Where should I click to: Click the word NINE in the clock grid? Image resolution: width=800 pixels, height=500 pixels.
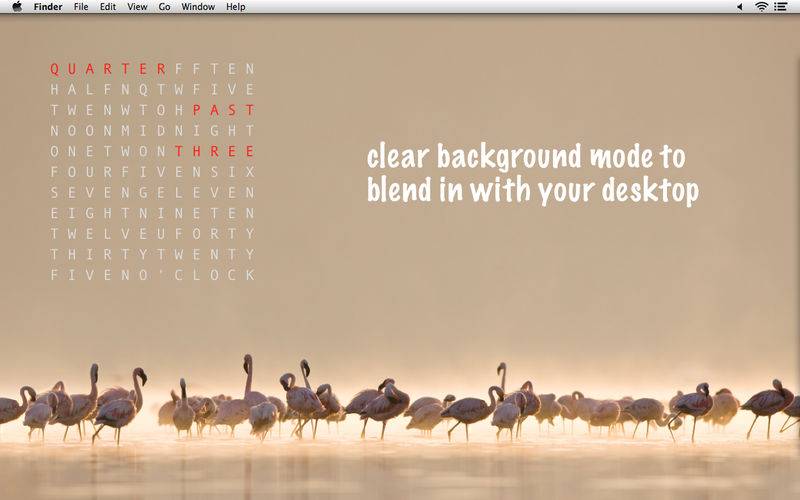169,213
